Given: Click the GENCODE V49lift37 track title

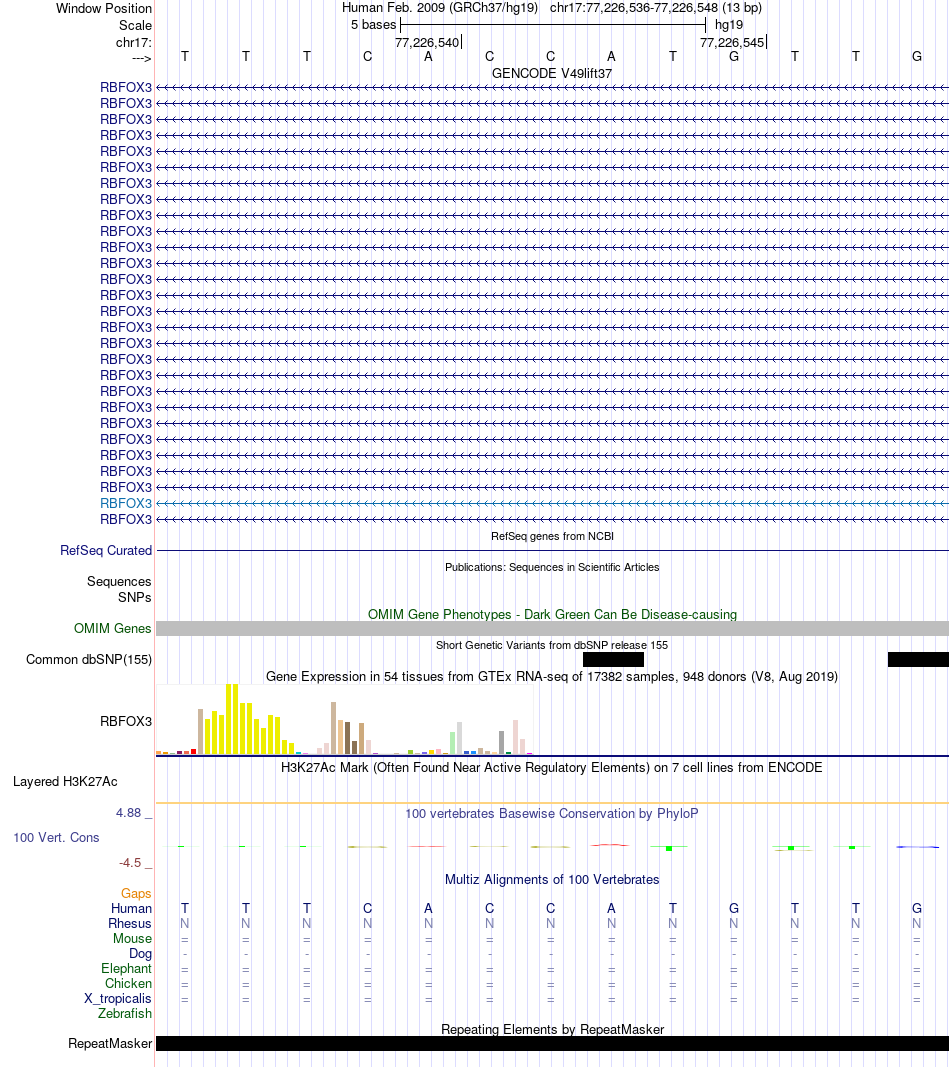Looking at the screenshot, I should click(x=552, y=73).
